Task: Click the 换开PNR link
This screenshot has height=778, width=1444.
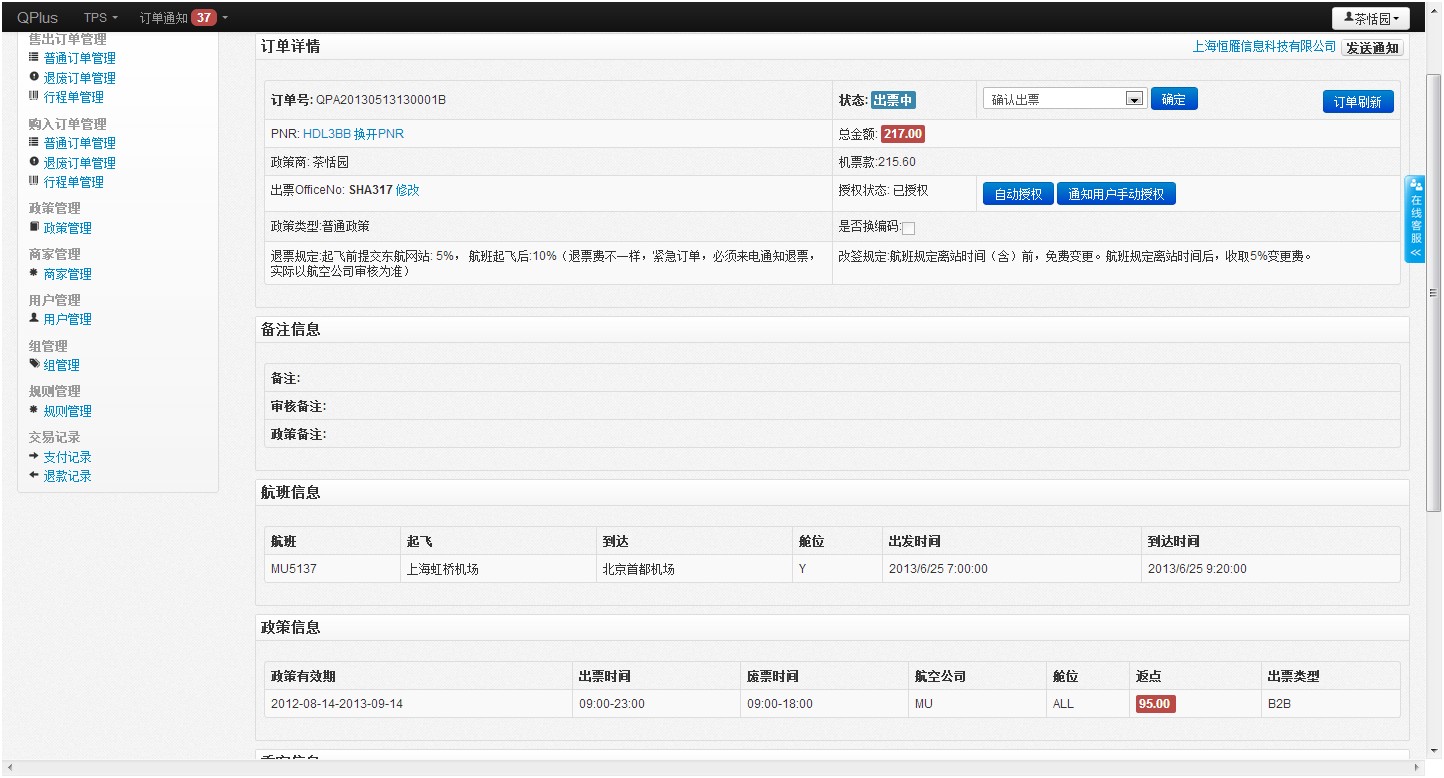Action: click(x=379, y=134)
